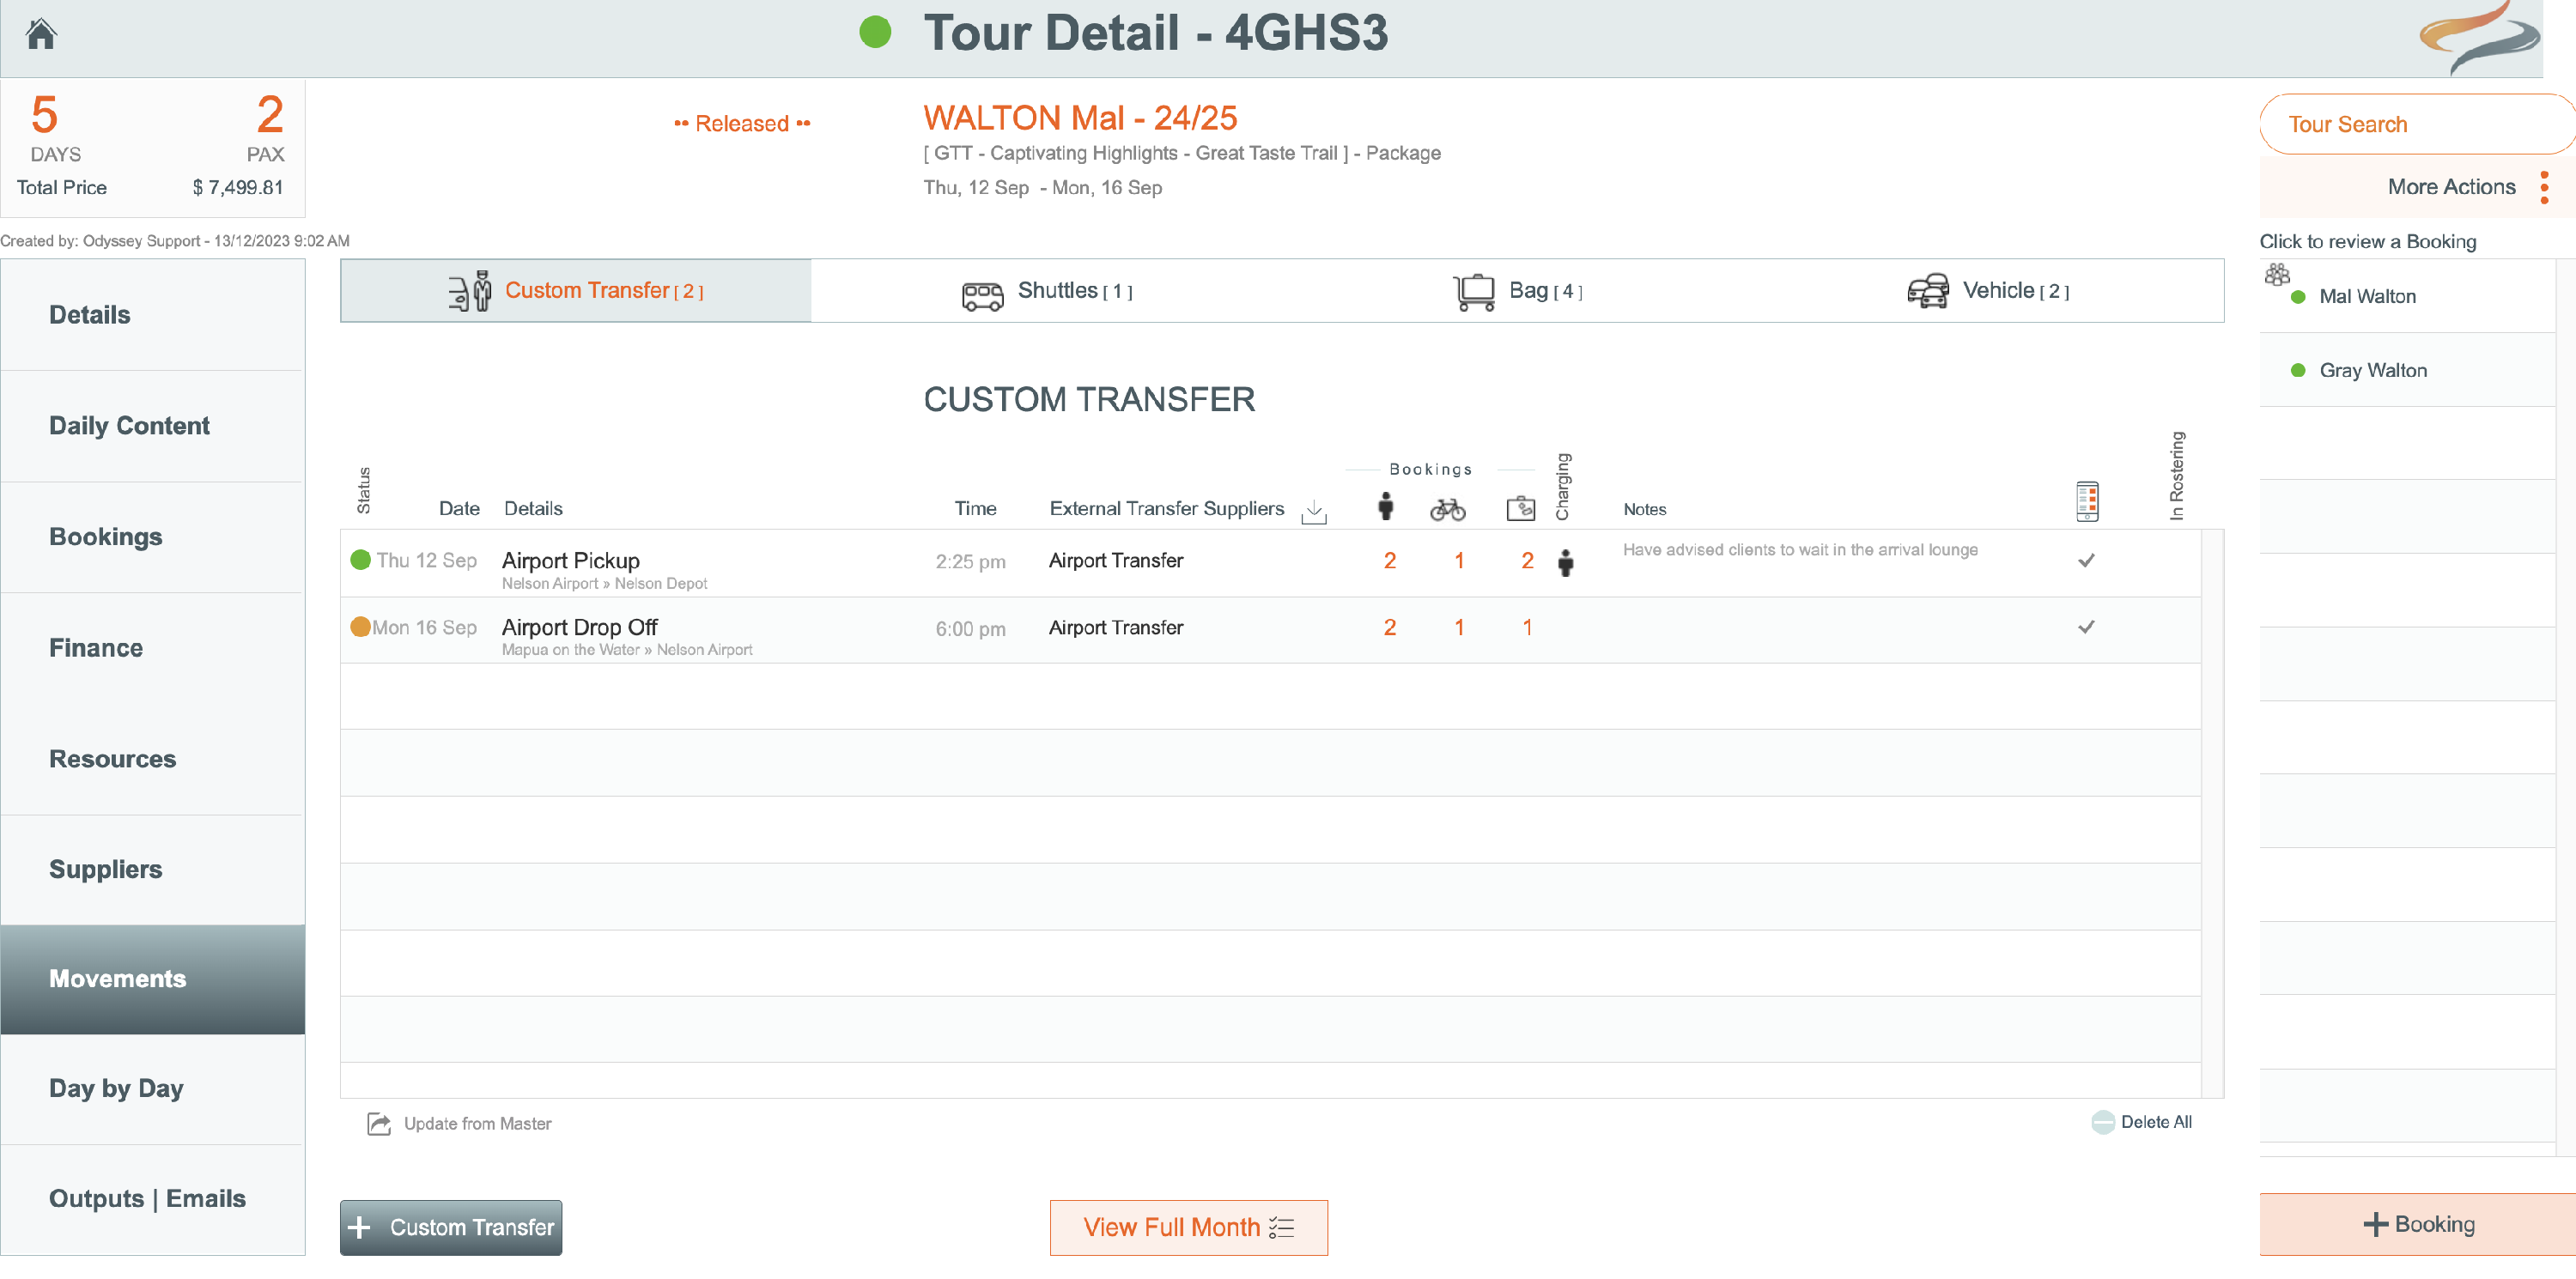Image resolution: width=2576 pixels, height=1279 pixels.
Task: Switch to the Shuttles tab
Action: click(1047, 291)
